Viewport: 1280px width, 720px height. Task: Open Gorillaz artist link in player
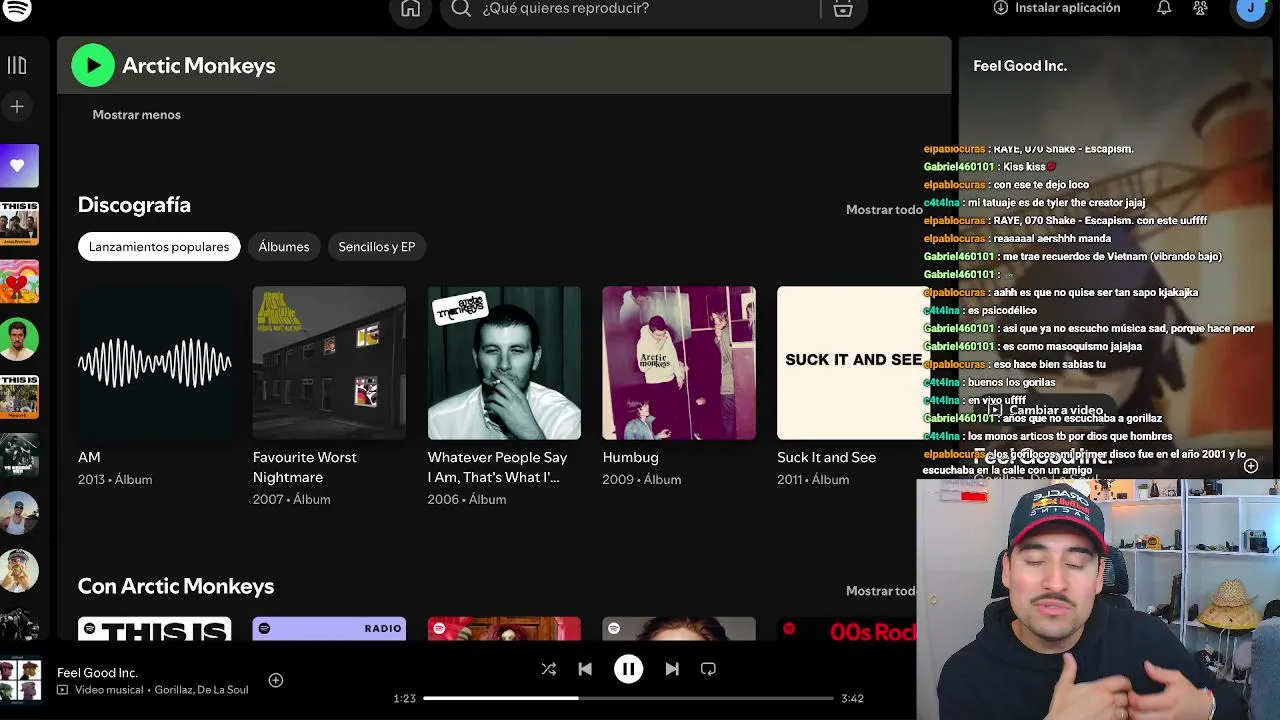(176, 690)
